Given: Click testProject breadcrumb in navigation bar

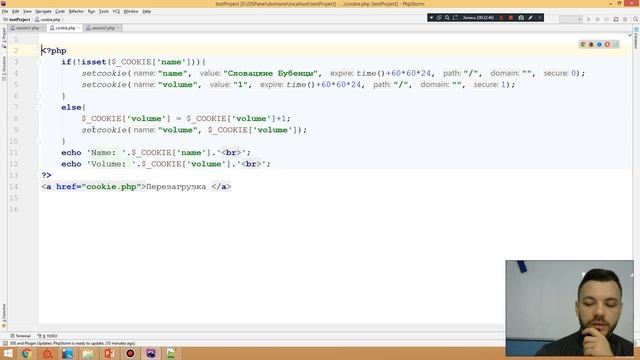Looking at the screenshot, I should click(x=17, y=19).
